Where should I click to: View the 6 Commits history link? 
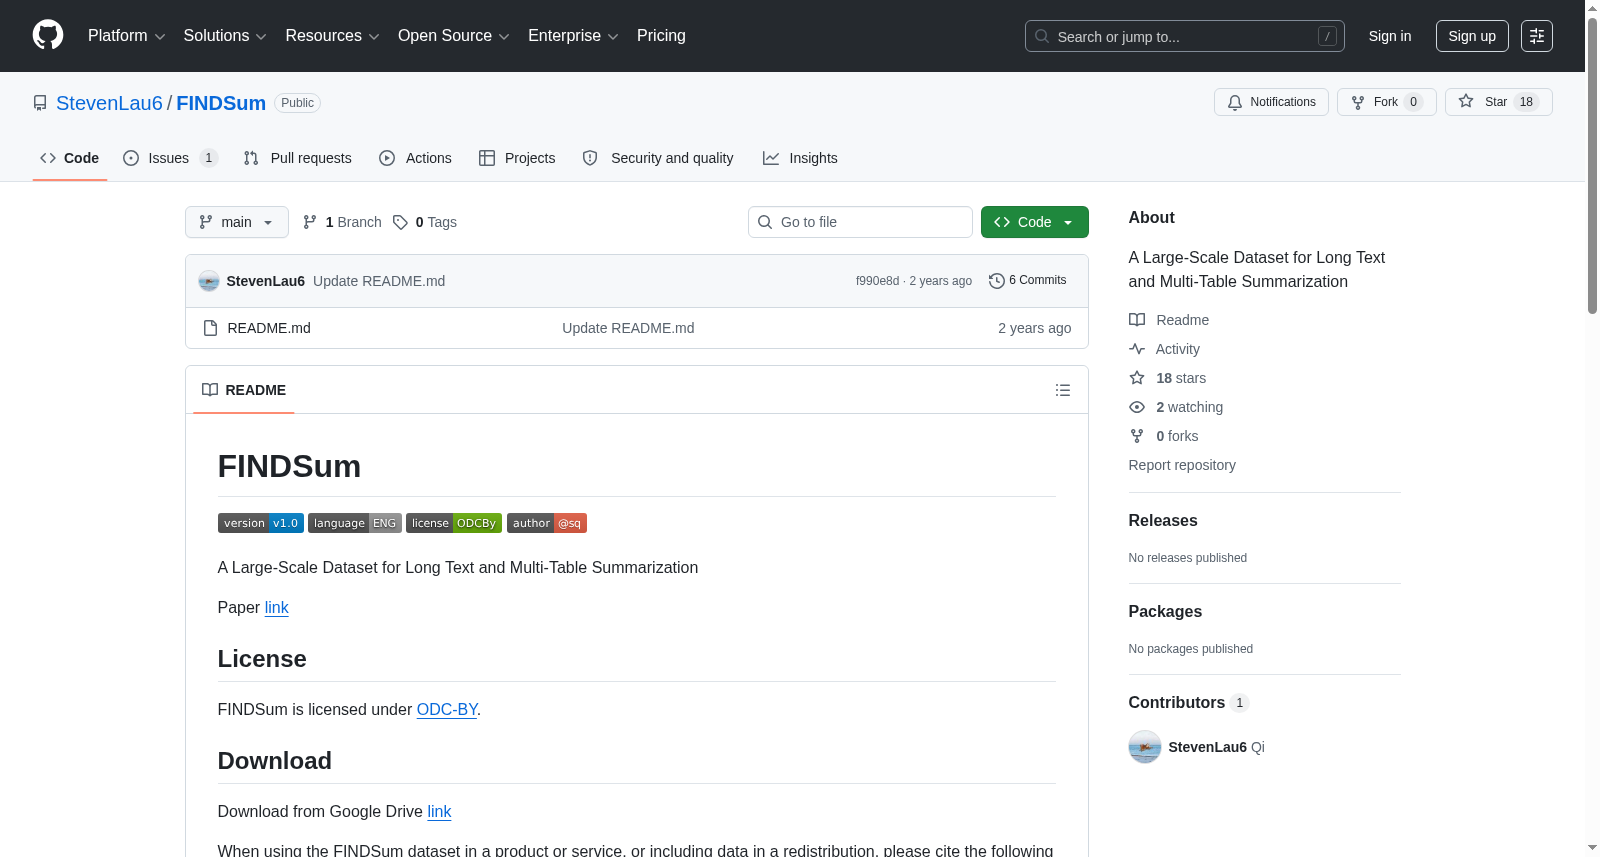(1028, 281)
